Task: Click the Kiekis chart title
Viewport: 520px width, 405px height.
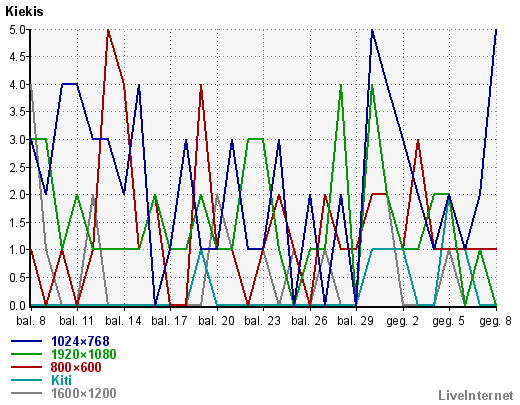Action: click(24, 11)
